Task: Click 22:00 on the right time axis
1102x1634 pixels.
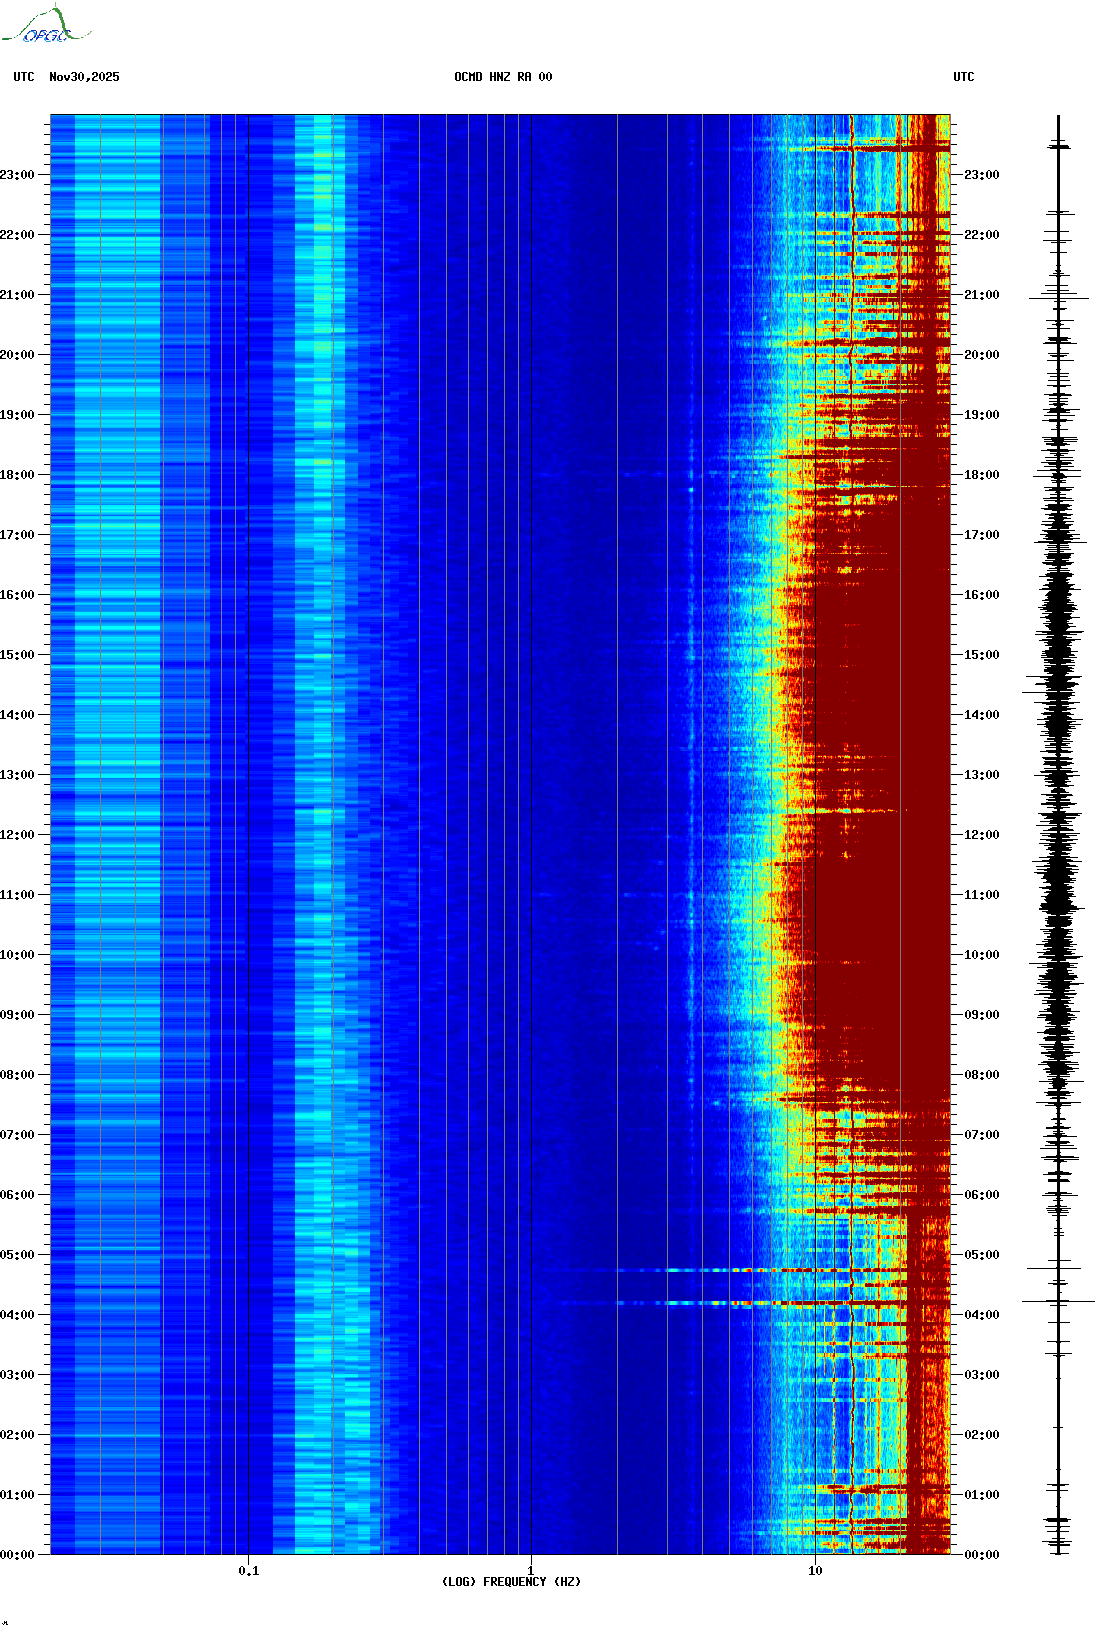Action: pos(982,235)
